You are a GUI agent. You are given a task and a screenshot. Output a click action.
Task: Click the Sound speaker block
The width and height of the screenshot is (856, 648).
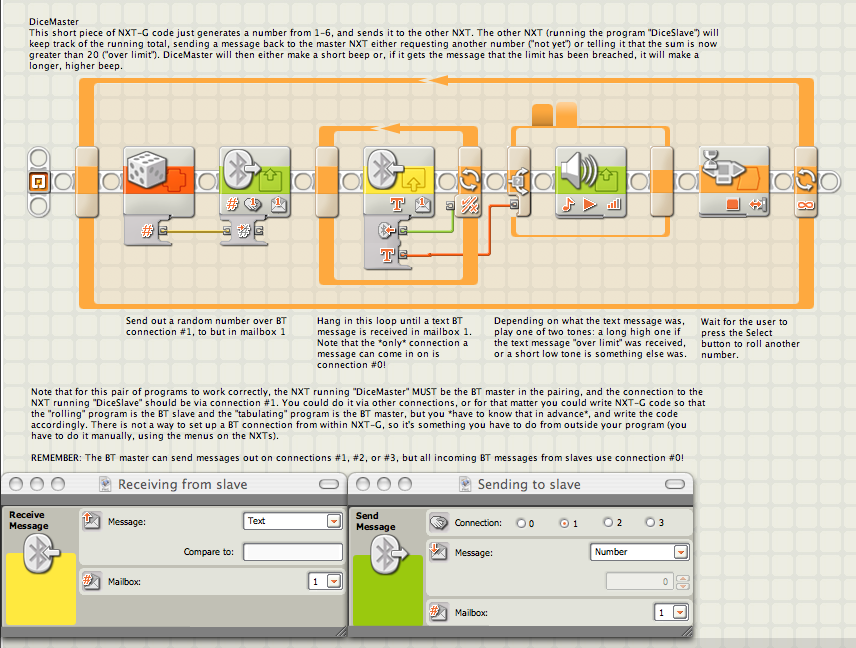(591, 181)
